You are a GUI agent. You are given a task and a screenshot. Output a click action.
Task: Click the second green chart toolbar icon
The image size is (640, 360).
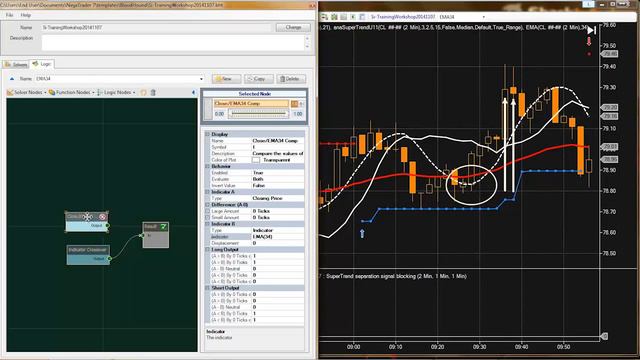pos(334,17)
